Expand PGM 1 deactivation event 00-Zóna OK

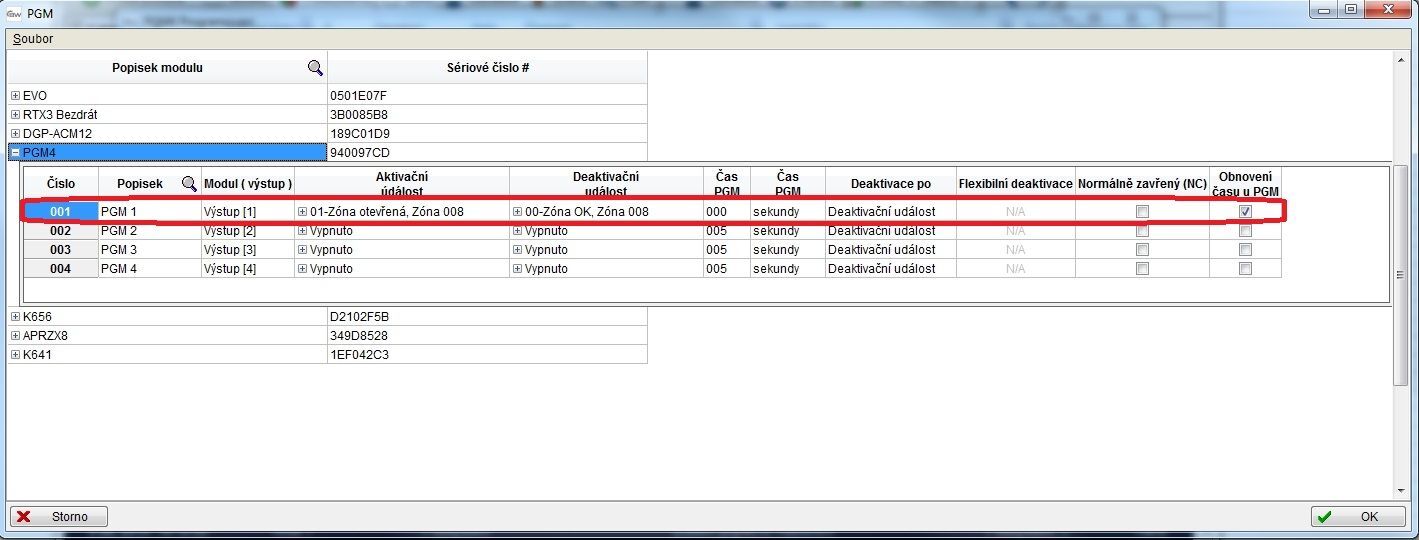(x=517, y=212)
